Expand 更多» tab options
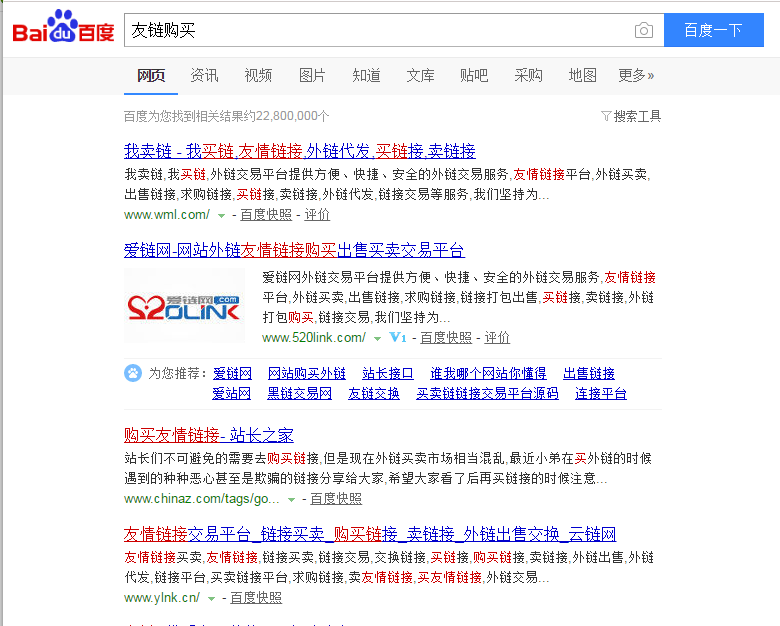This screenshot has width=780, height=626. point(636,76)
